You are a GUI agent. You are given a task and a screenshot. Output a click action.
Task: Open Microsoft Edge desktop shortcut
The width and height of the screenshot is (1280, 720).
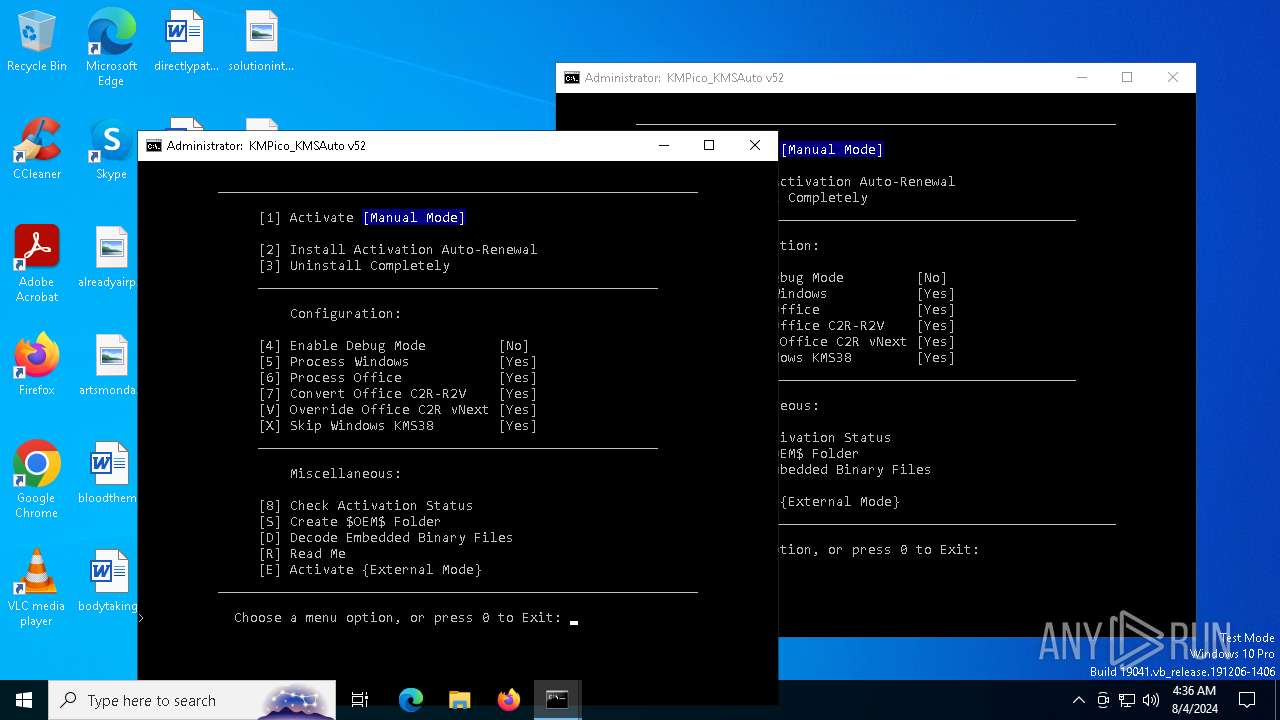point(111,47)
